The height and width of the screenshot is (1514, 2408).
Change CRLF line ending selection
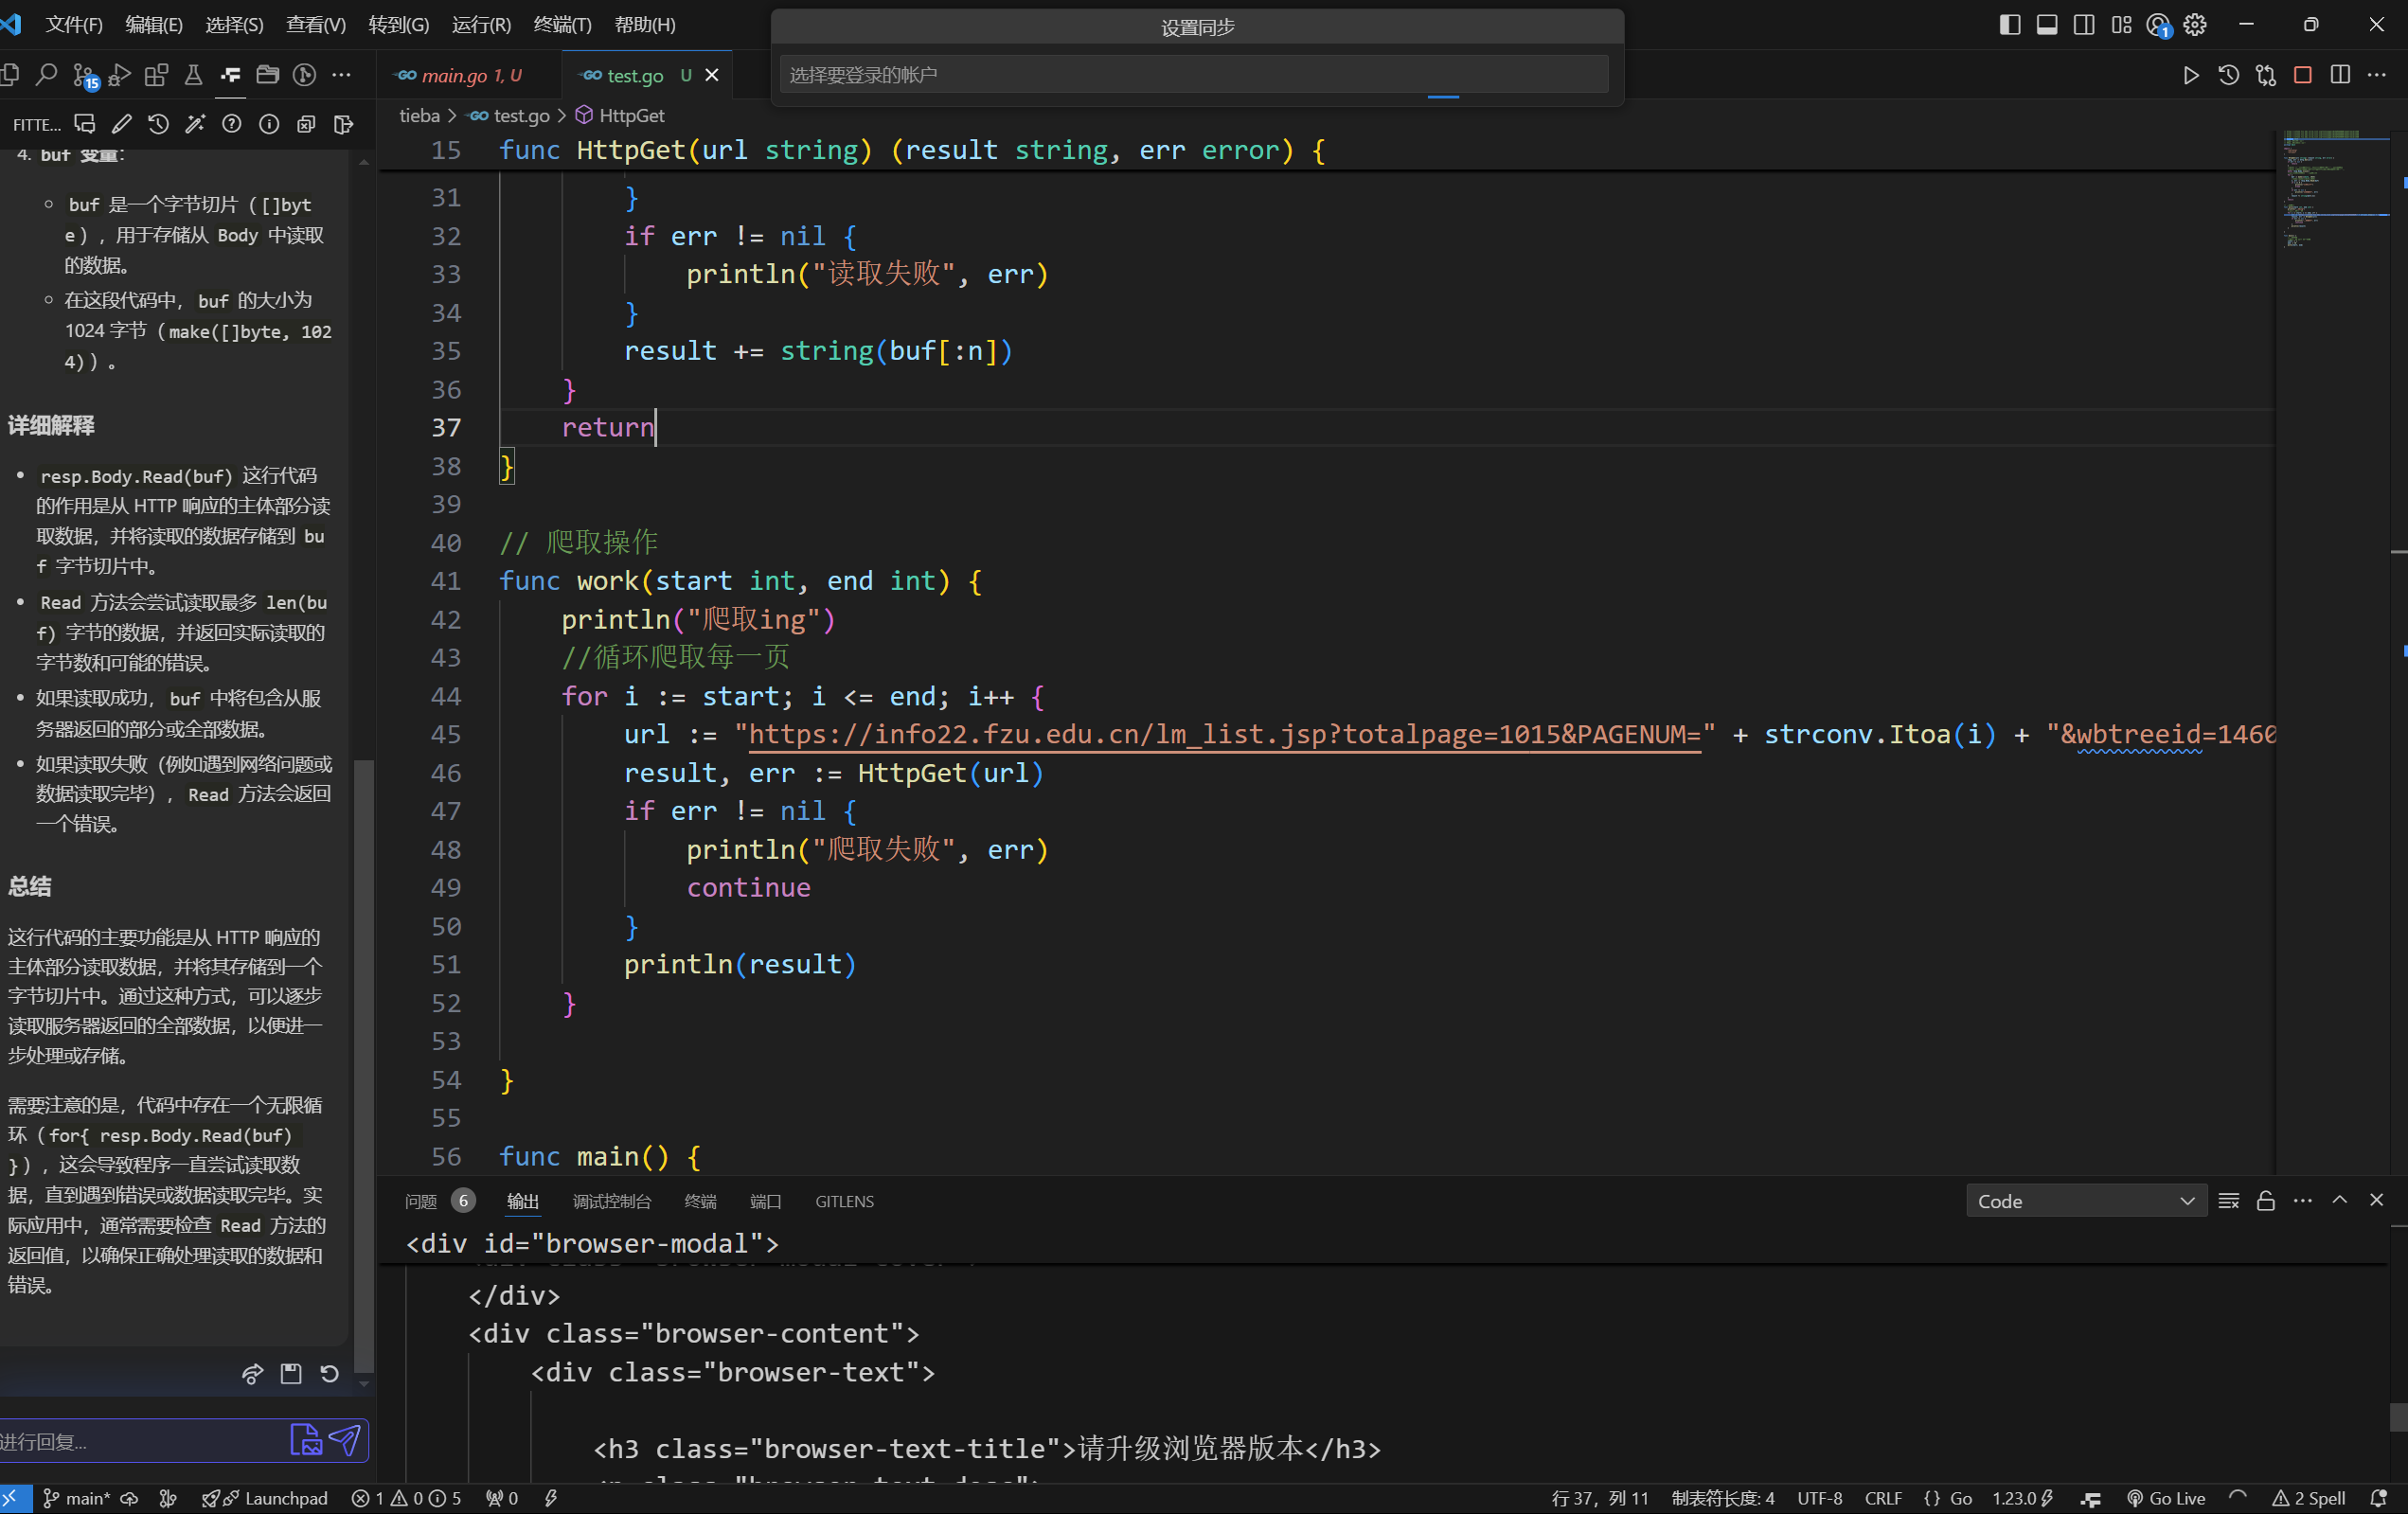tap(1883, 1498)
